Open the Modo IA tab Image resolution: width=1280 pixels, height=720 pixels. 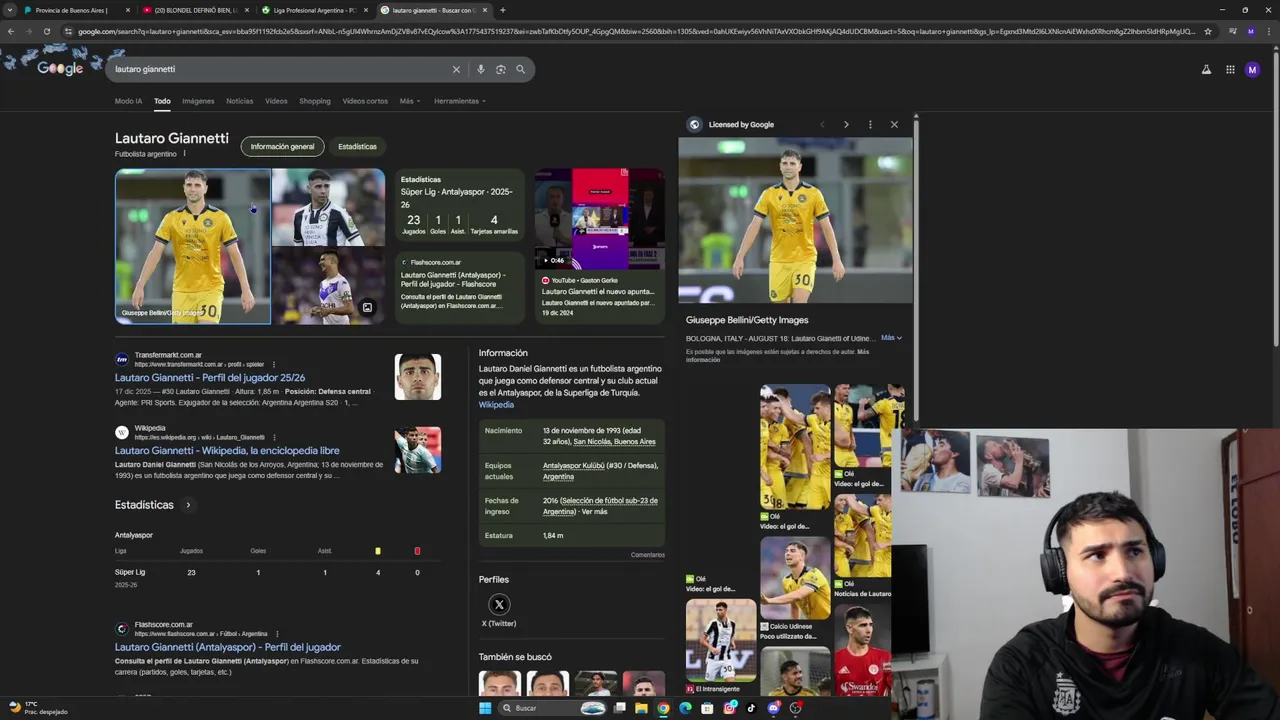[x=128, y=101]
